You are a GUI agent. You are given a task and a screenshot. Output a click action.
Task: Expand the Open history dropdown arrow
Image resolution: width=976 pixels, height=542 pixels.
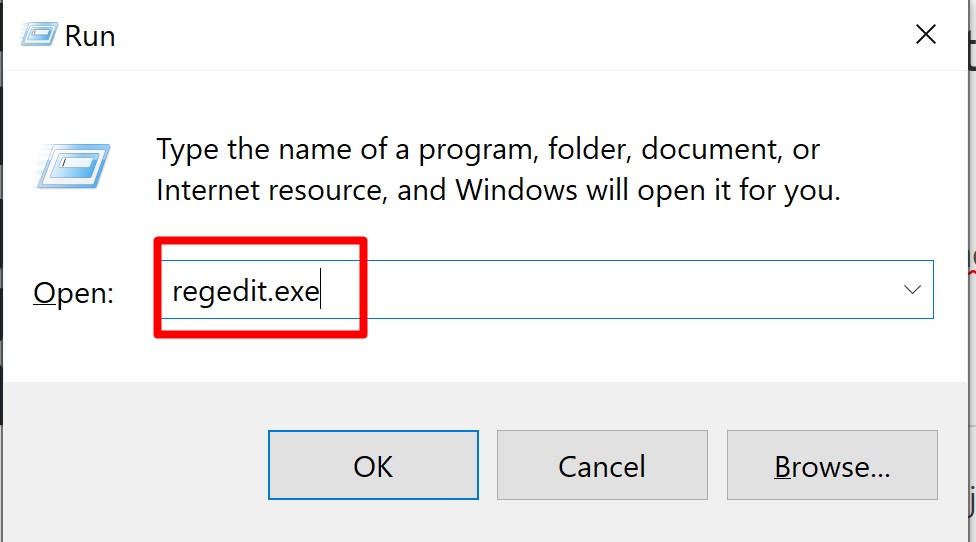pos(911,290)
